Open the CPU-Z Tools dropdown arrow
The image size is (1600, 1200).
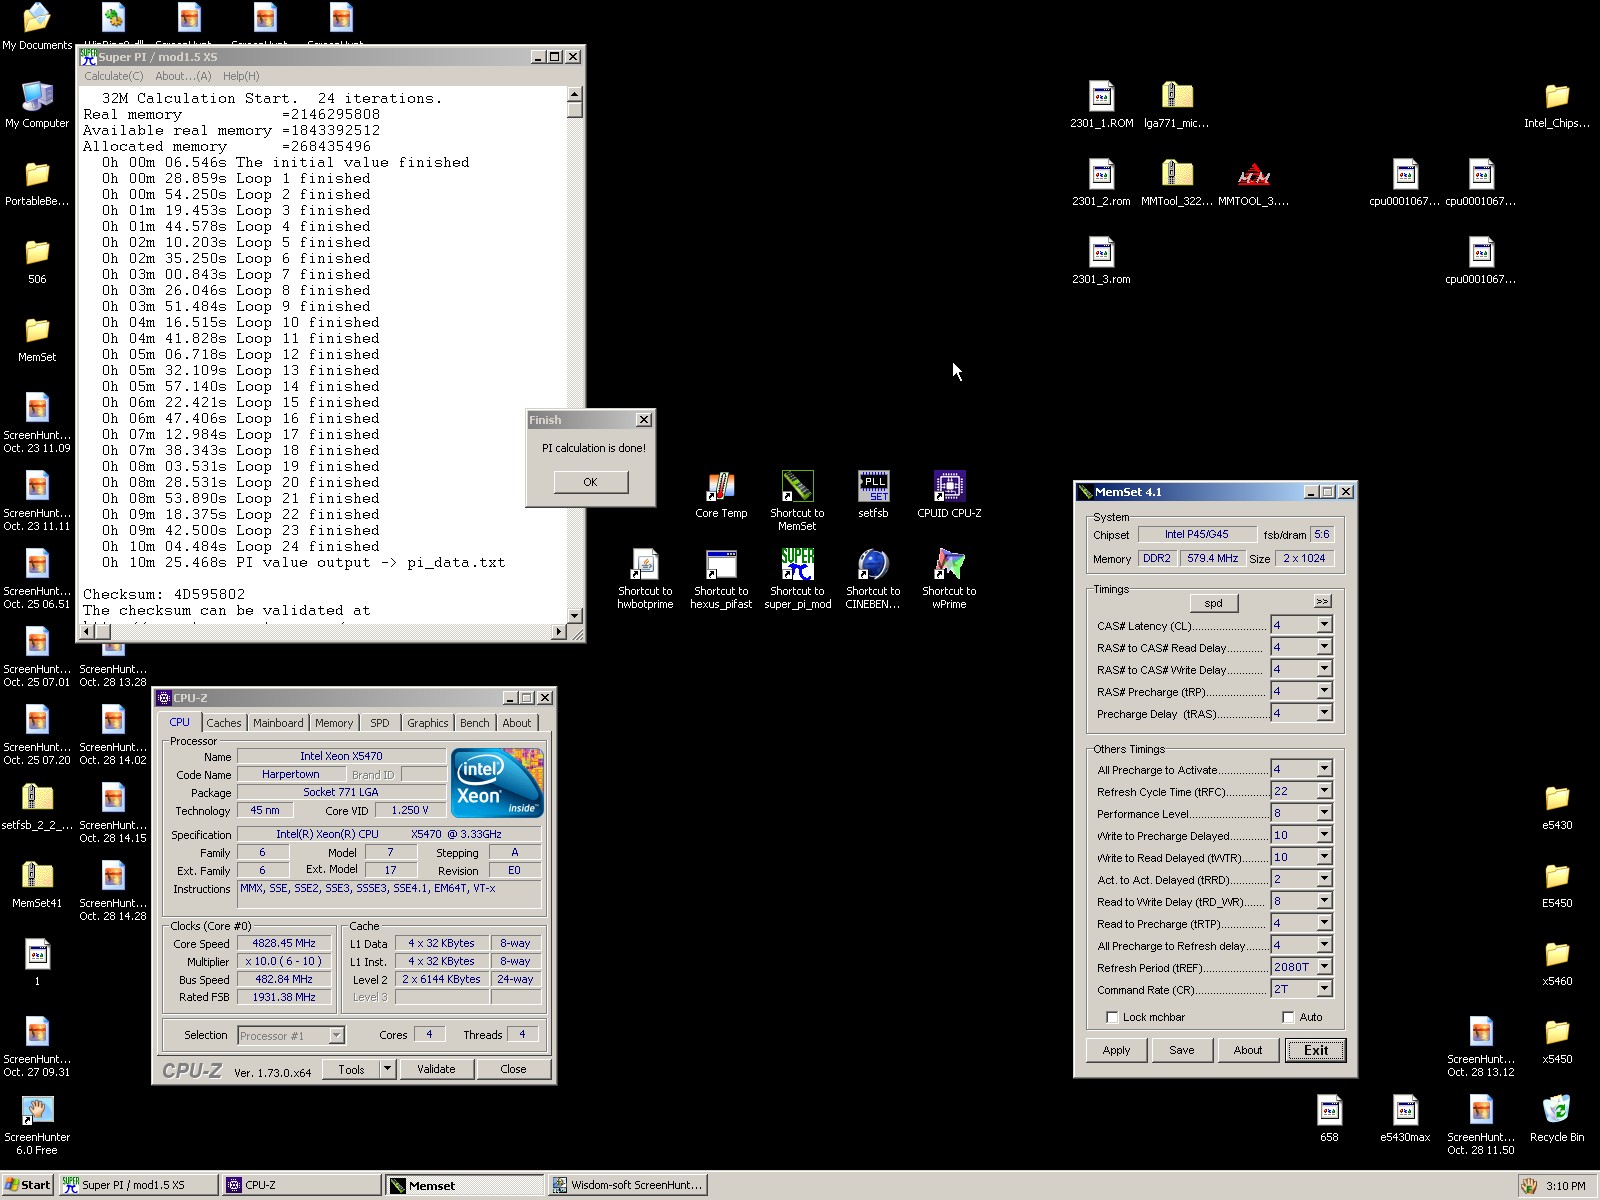(387, 1069)
